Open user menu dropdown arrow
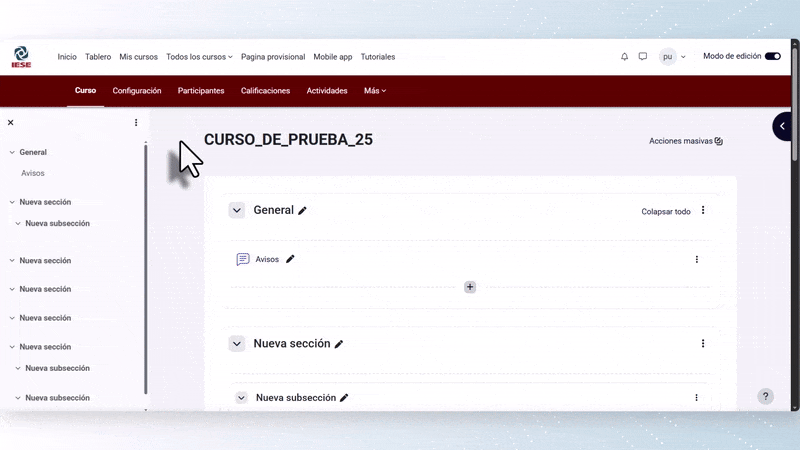The height and width of the screenshot is (450, 800). coord(683,57)
